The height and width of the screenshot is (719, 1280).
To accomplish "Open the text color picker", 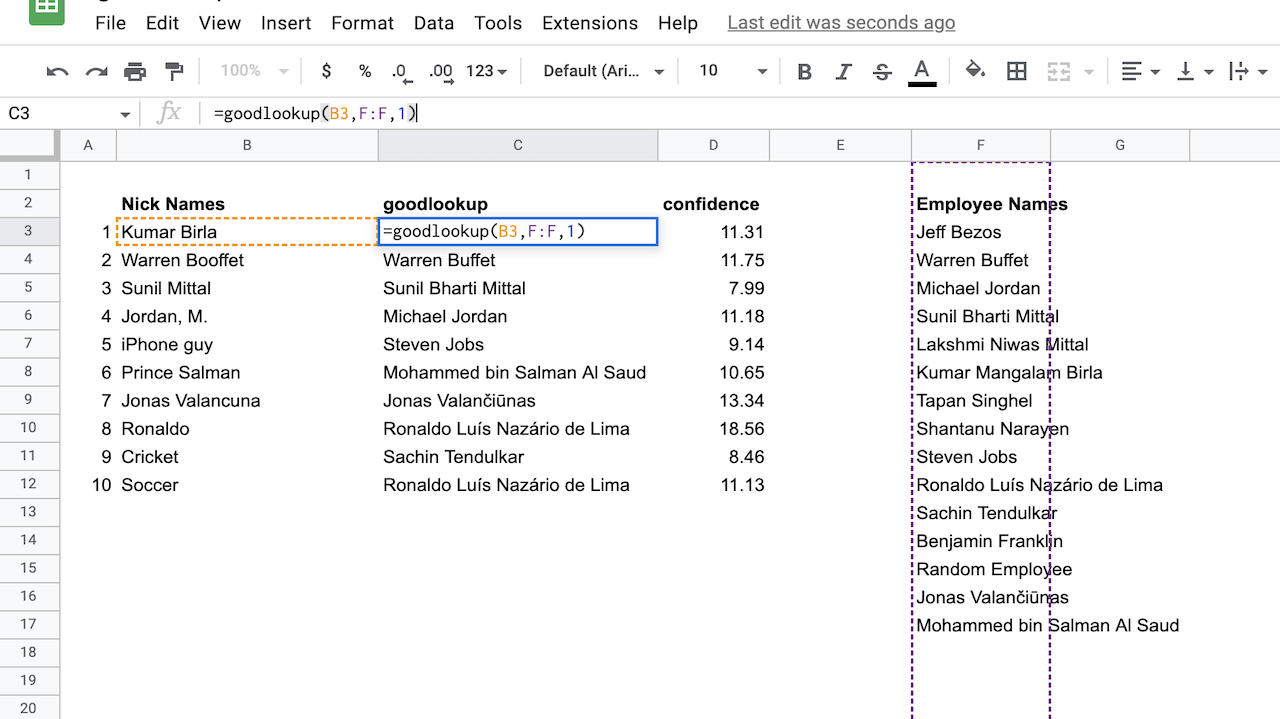I will click(922, 72).
